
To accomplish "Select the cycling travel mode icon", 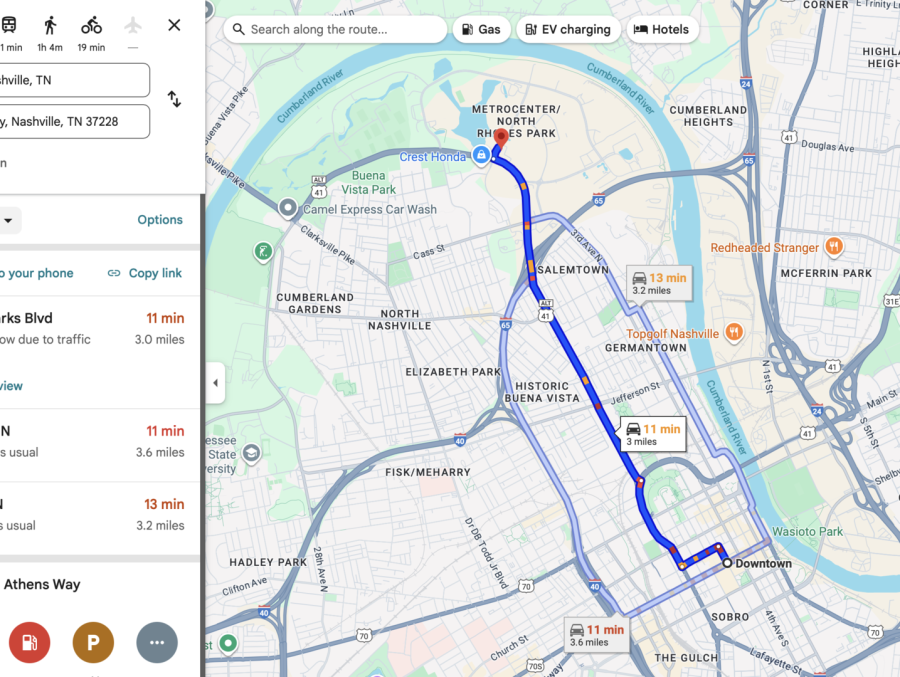I will pos(91,26).
